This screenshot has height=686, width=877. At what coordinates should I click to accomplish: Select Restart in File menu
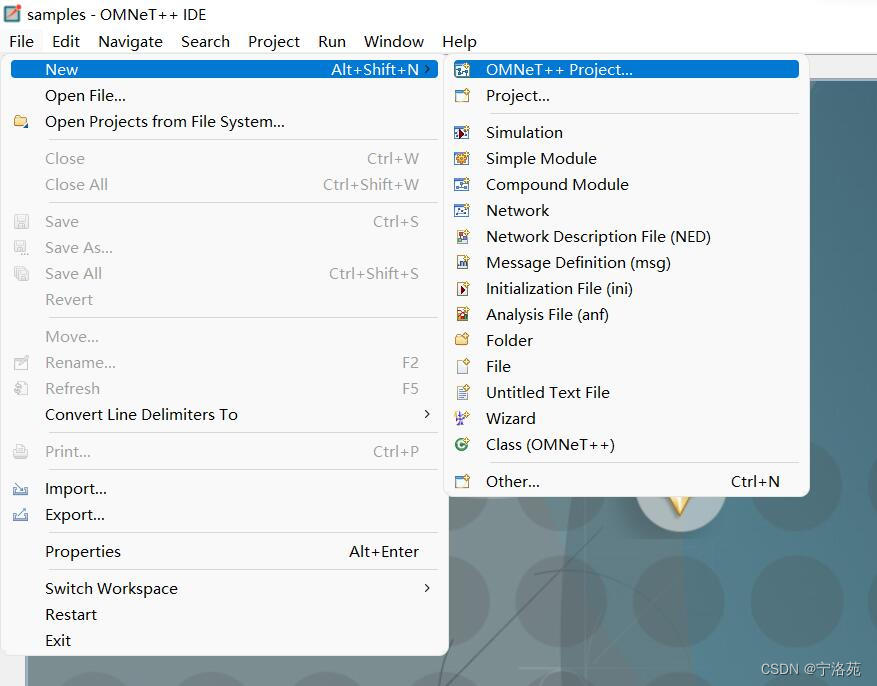tap(224, 614)
